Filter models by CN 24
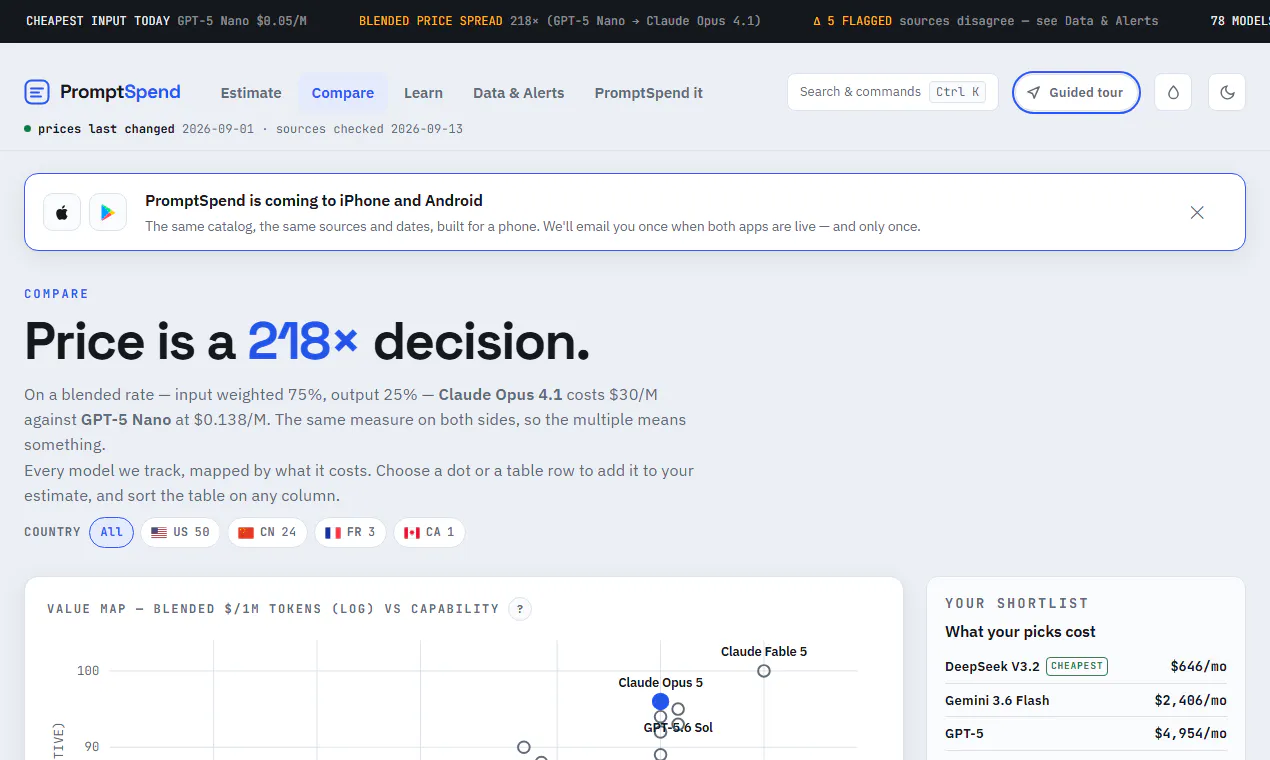The height and width of the screenshot is (760, 1270). point(267,532)
